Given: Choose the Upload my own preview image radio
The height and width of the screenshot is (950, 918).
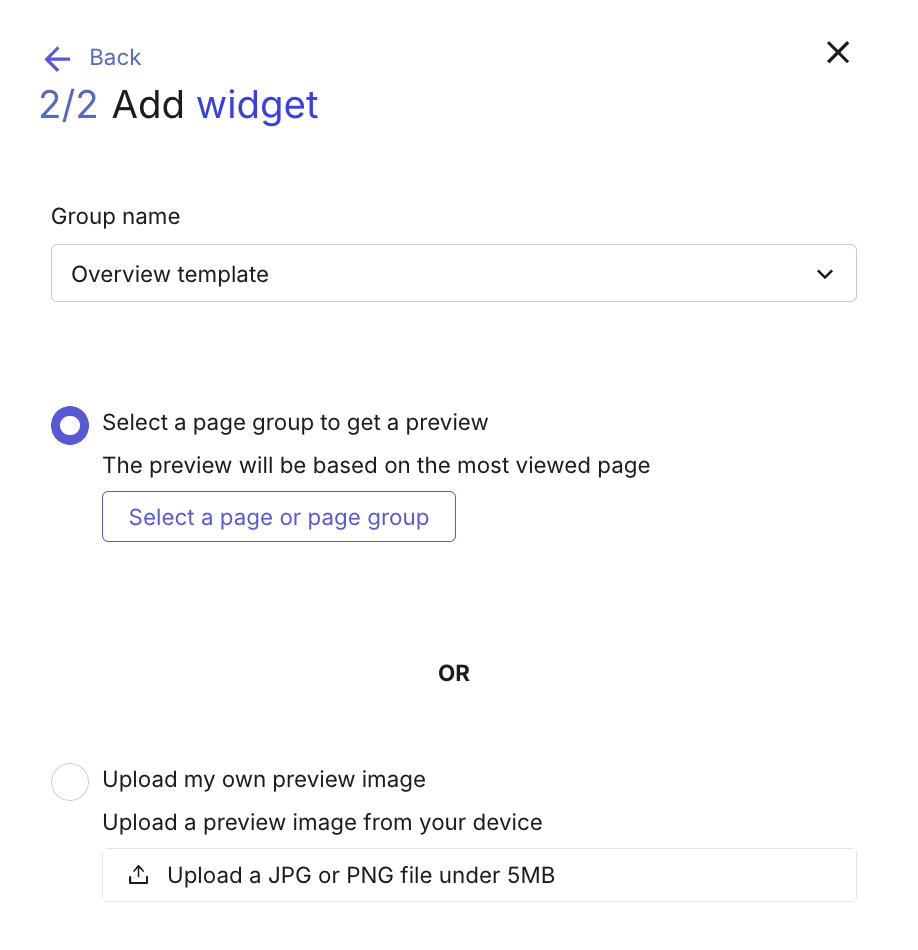Looking at the screenshot, I should 70,782.
